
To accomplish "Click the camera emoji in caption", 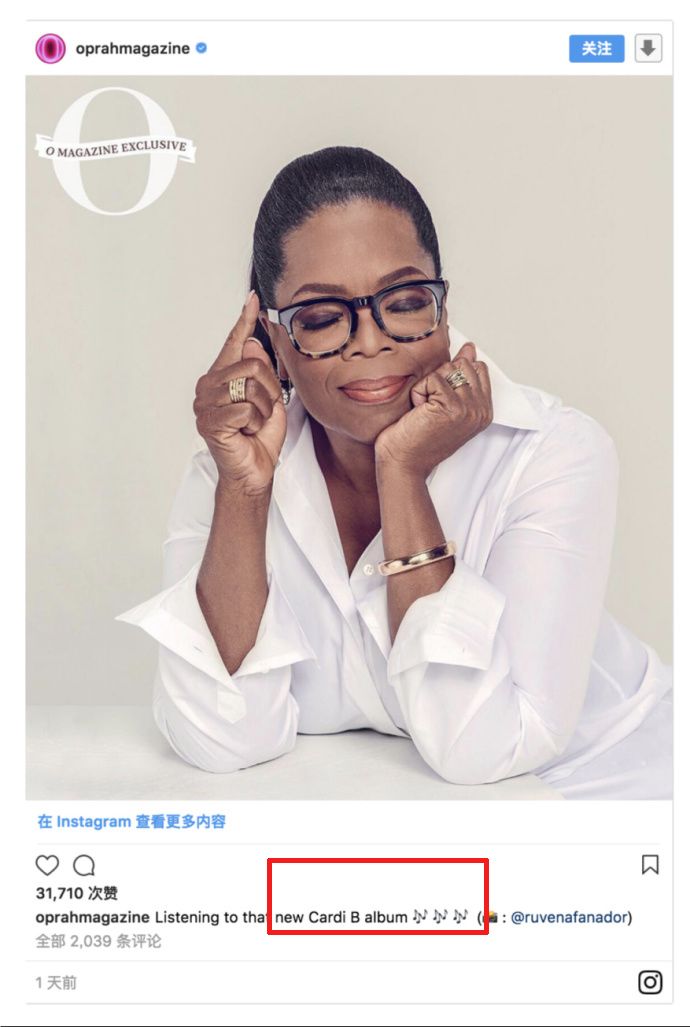I will [489, 917].
